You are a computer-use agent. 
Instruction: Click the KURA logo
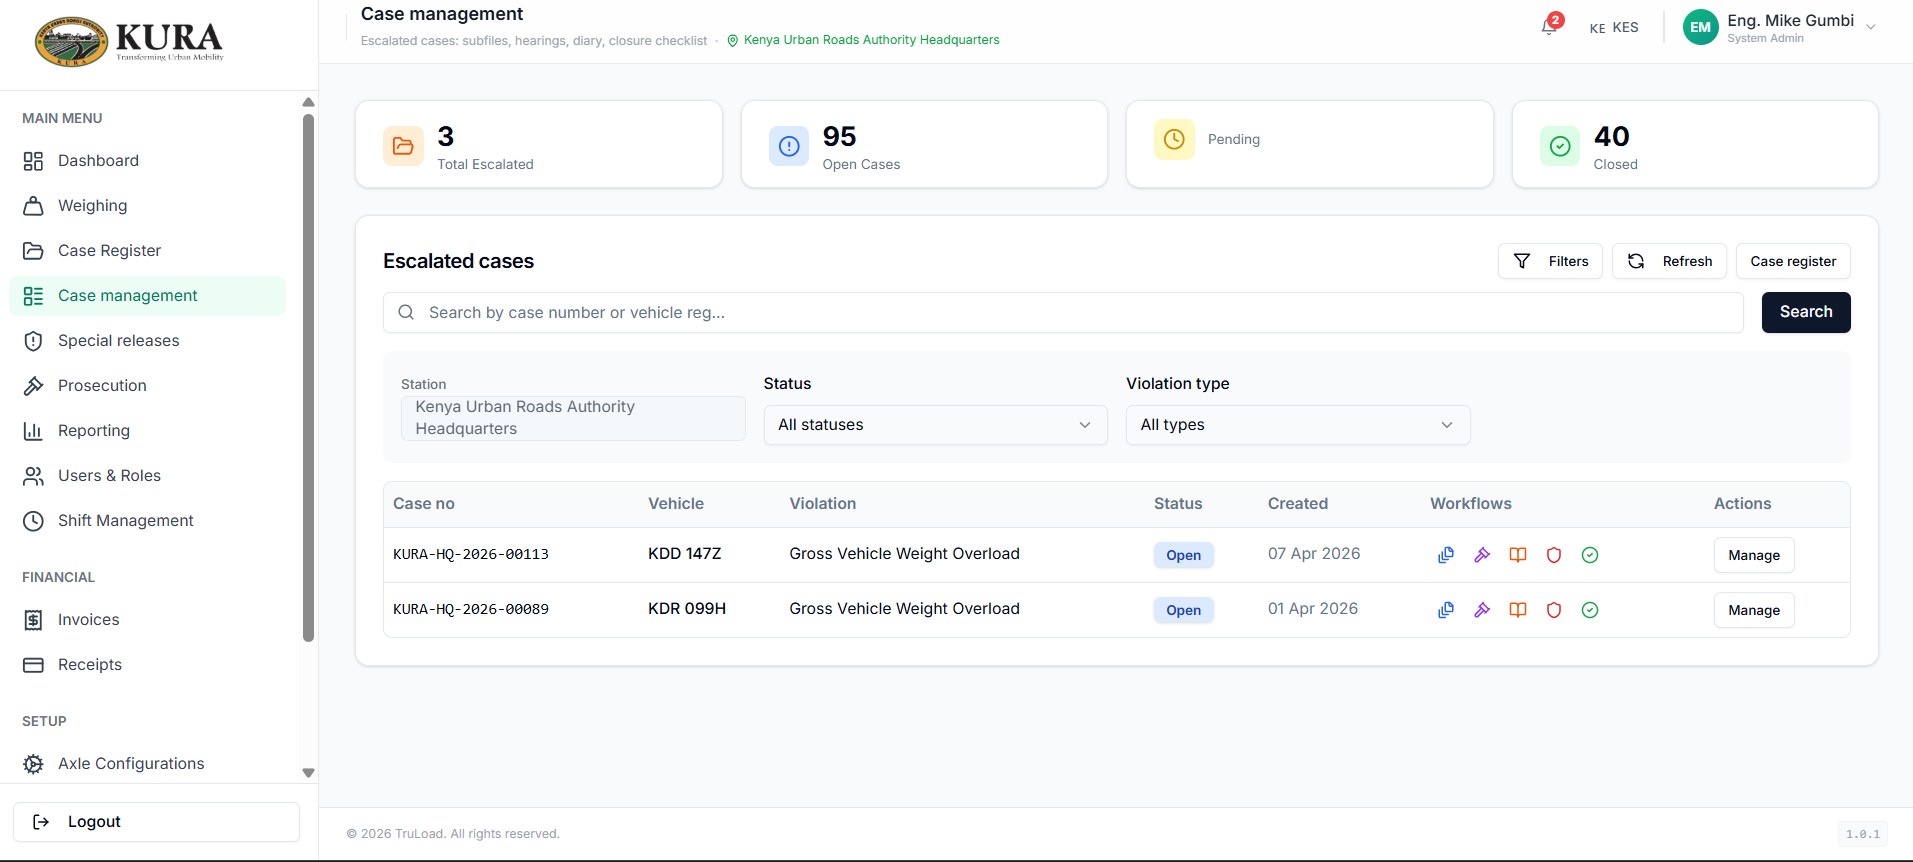129,42
